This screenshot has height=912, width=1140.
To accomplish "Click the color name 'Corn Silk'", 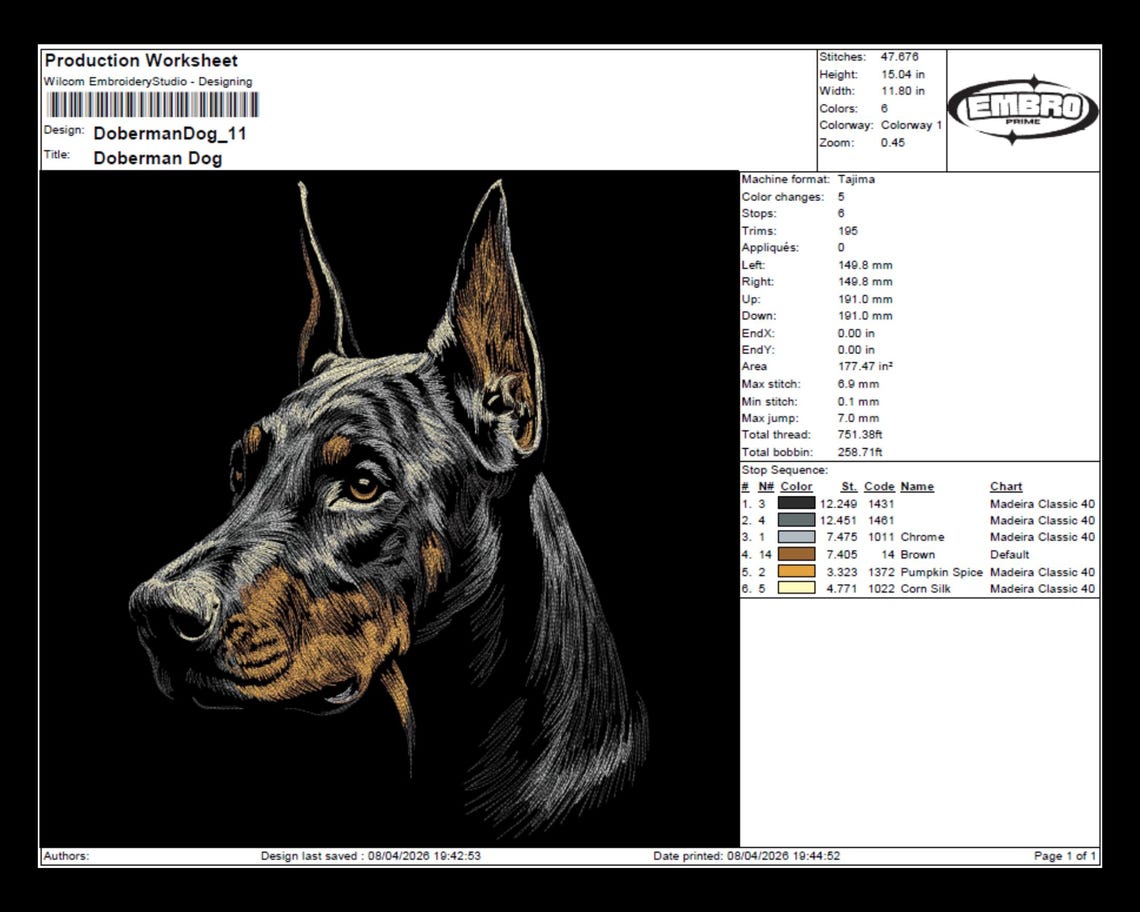I will 925,588.
